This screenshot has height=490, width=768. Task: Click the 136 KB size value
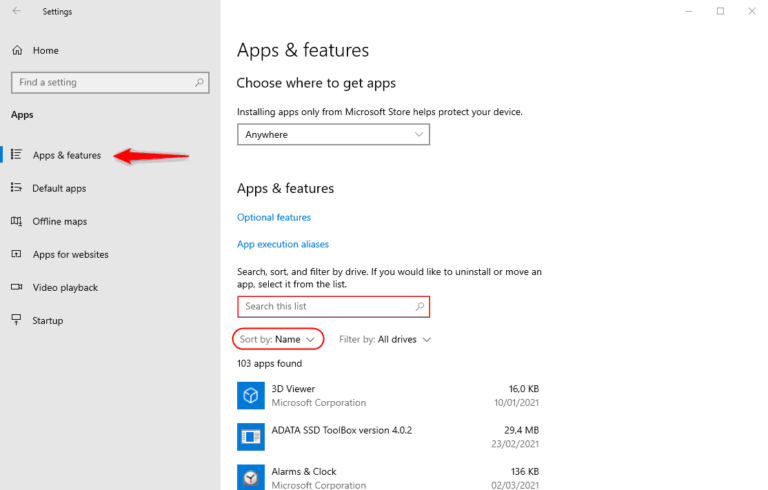(x=525, y=472)
